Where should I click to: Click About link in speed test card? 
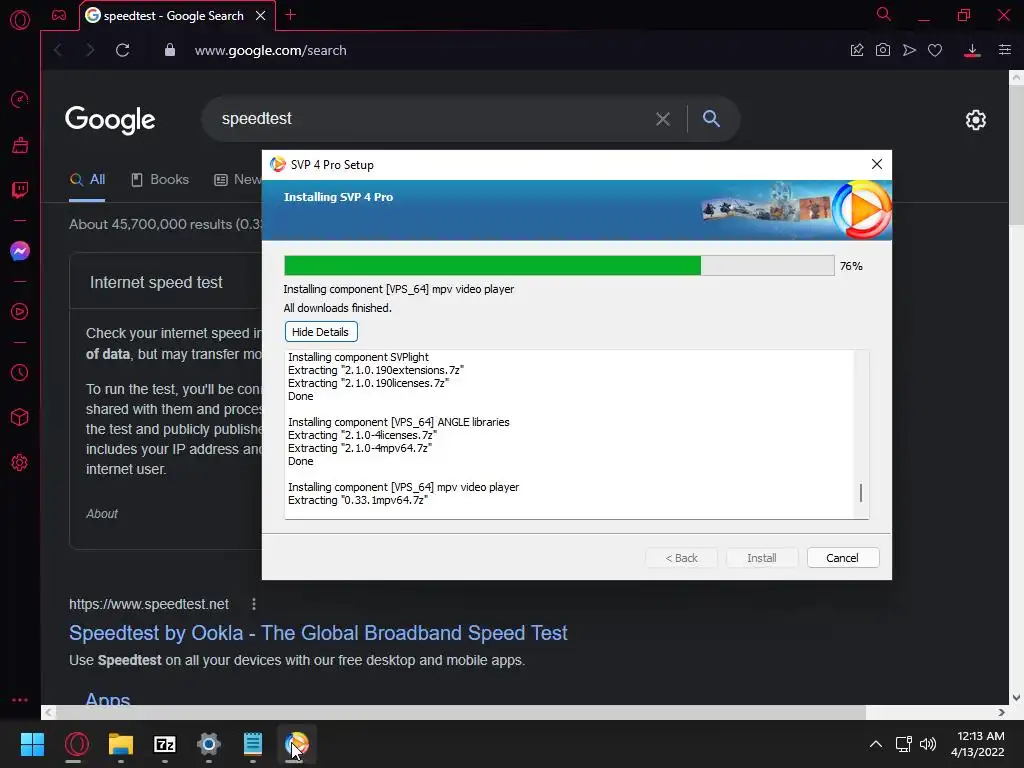click(102, 514)
